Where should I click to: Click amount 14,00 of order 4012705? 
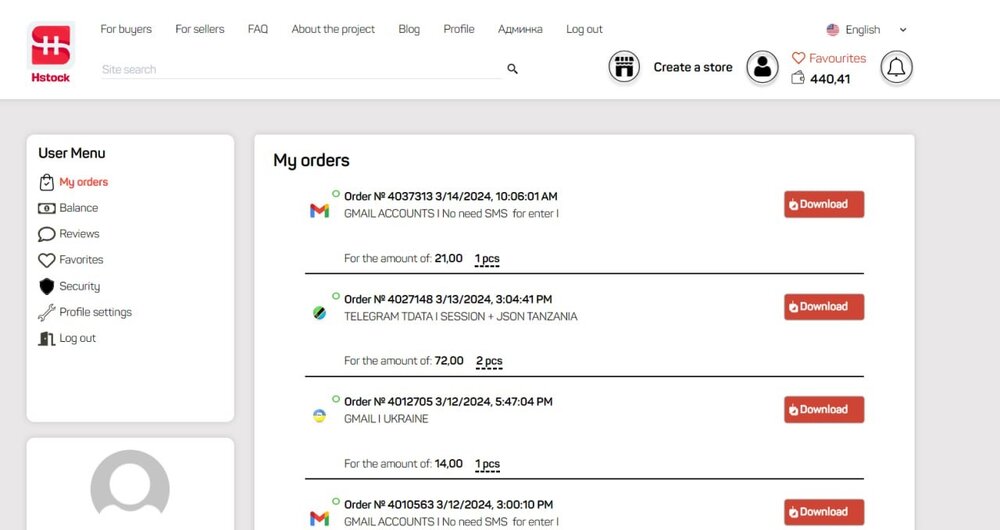click(x=448, y=464)
